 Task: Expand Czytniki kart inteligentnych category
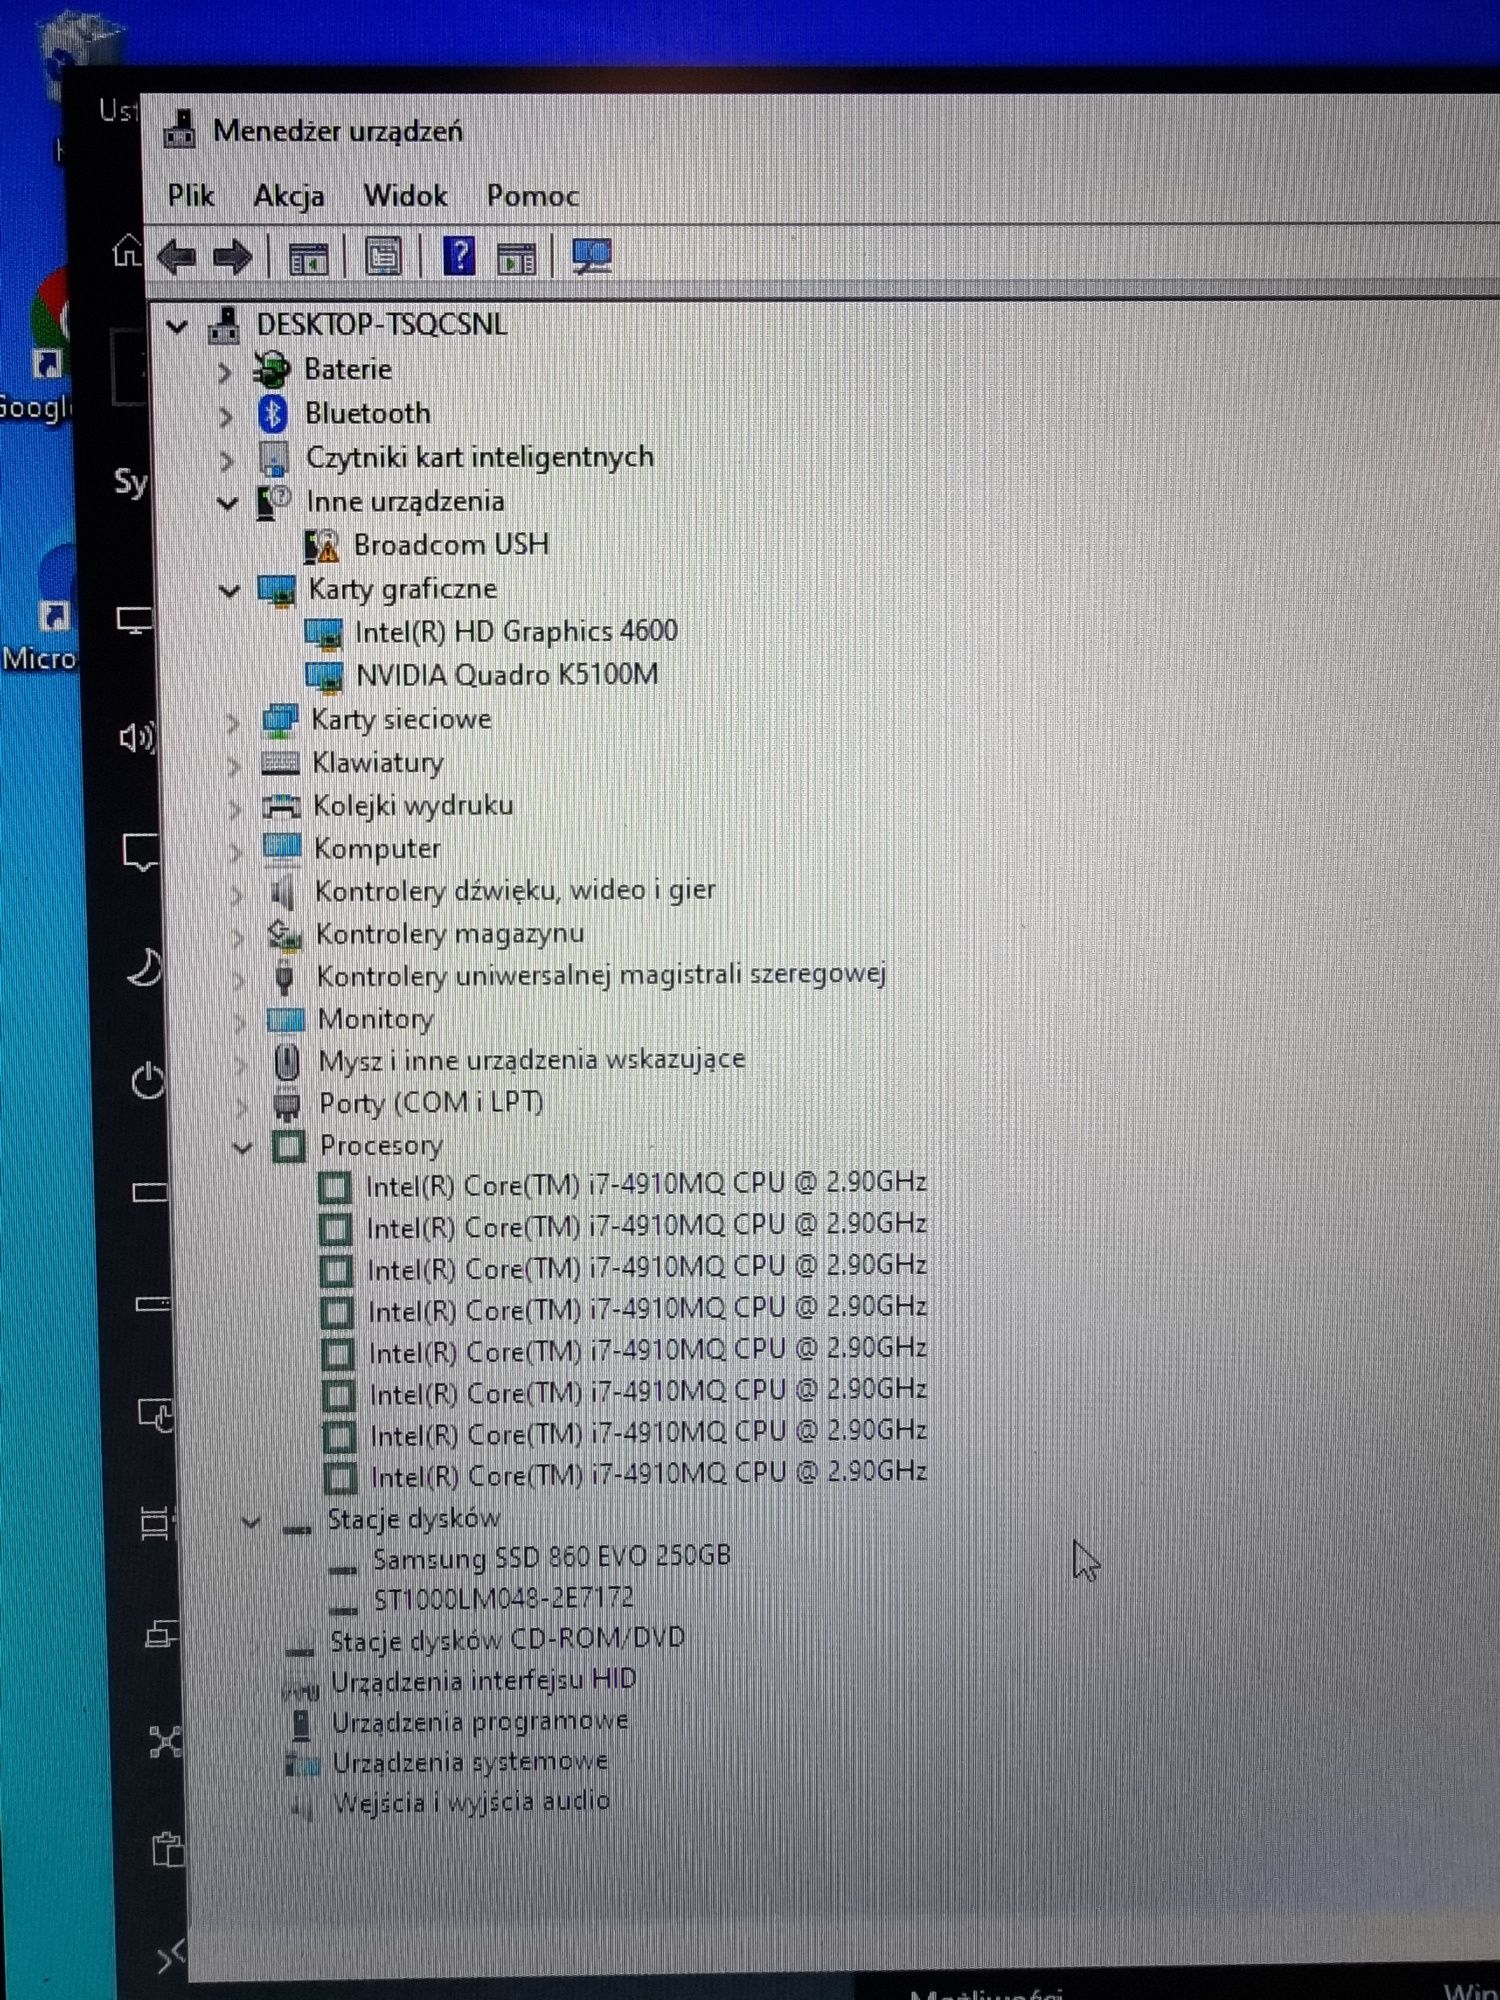click(227, 460)
